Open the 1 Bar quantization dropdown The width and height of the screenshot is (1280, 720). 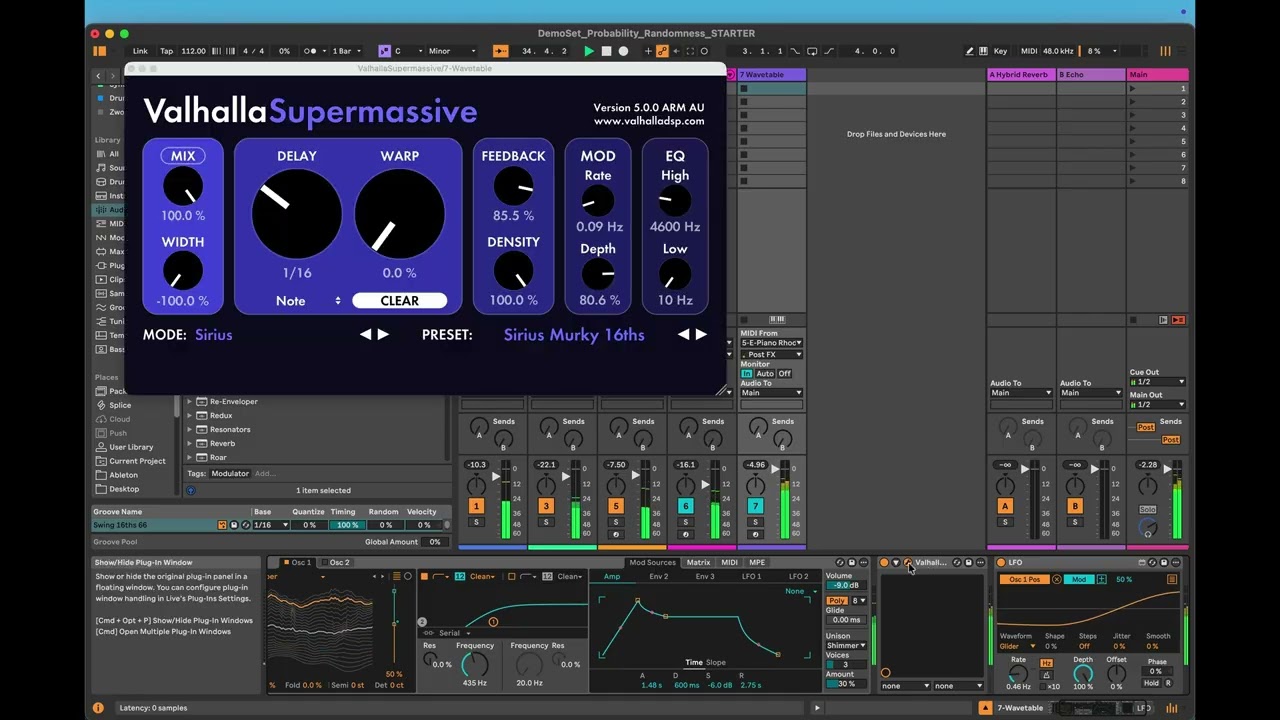tap(348, 51)
